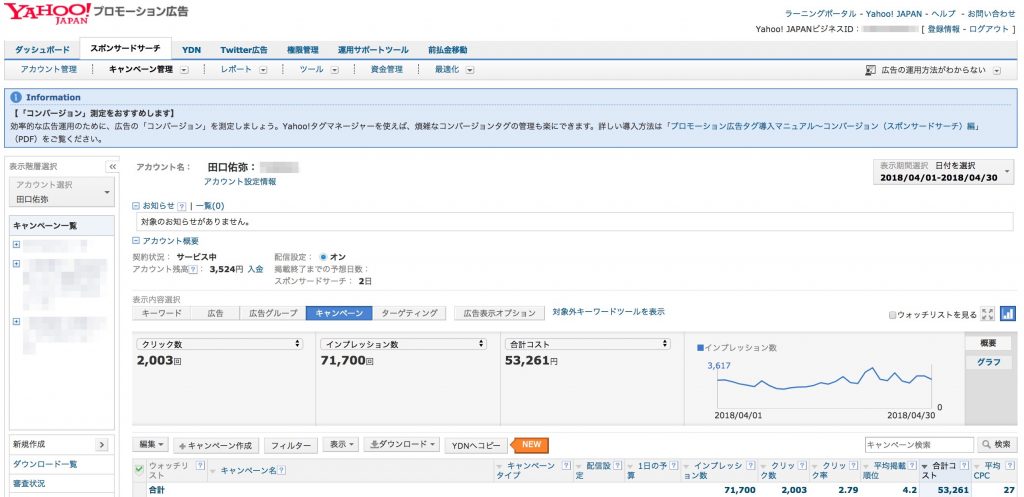Expand the second campaign tree node
The width and height of the screenshot is (1024, 497).
[x=16, y=264]
